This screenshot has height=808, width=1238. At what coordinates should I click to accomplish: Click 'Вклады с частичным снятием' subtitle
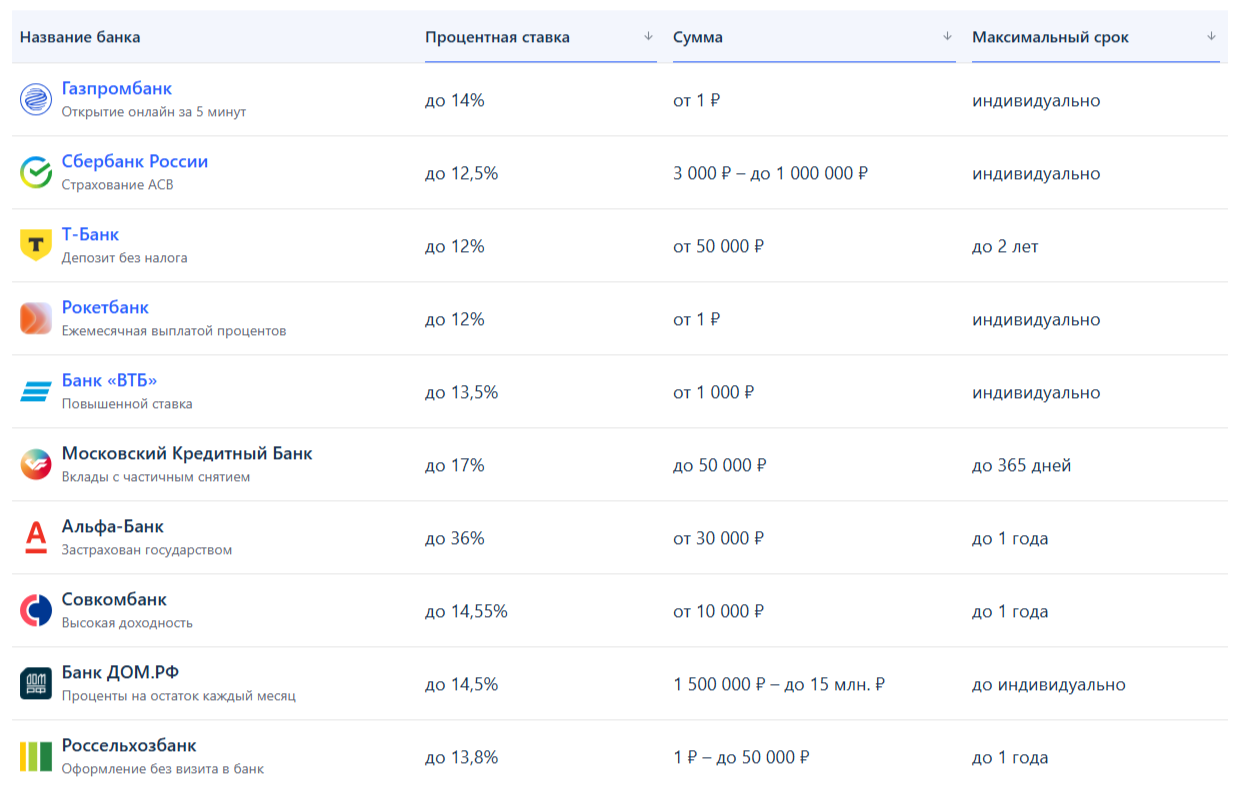coord(156,477)
